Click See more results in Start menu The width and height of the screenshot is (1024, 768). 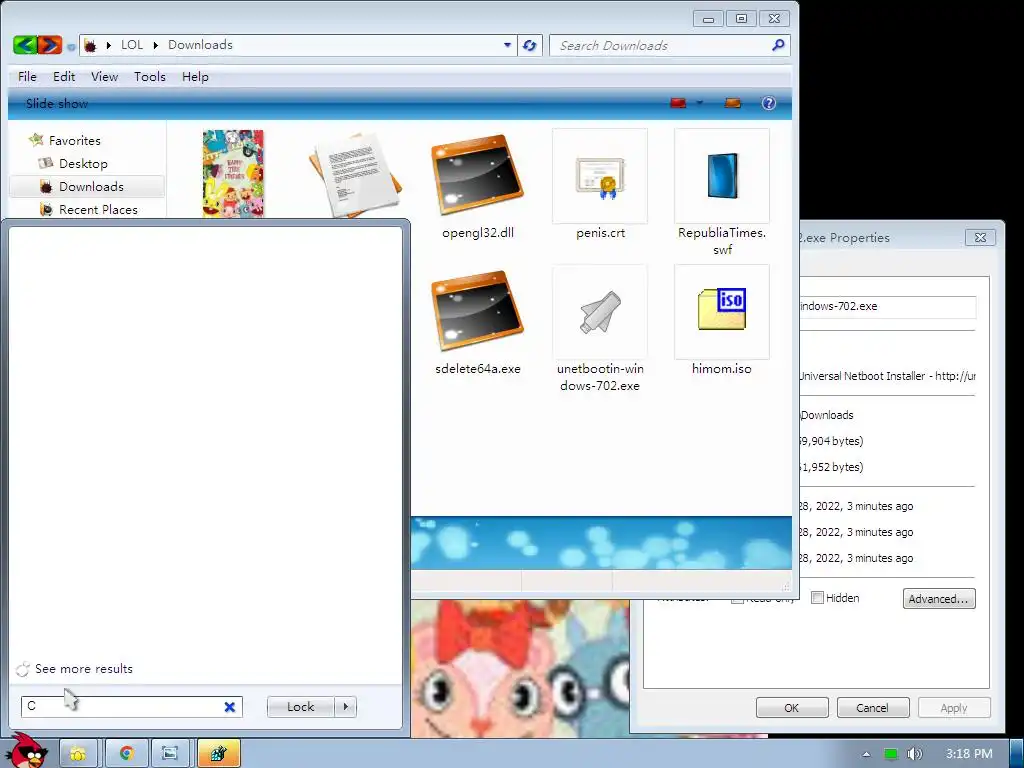pyautogui.click(x=84, y=669)
